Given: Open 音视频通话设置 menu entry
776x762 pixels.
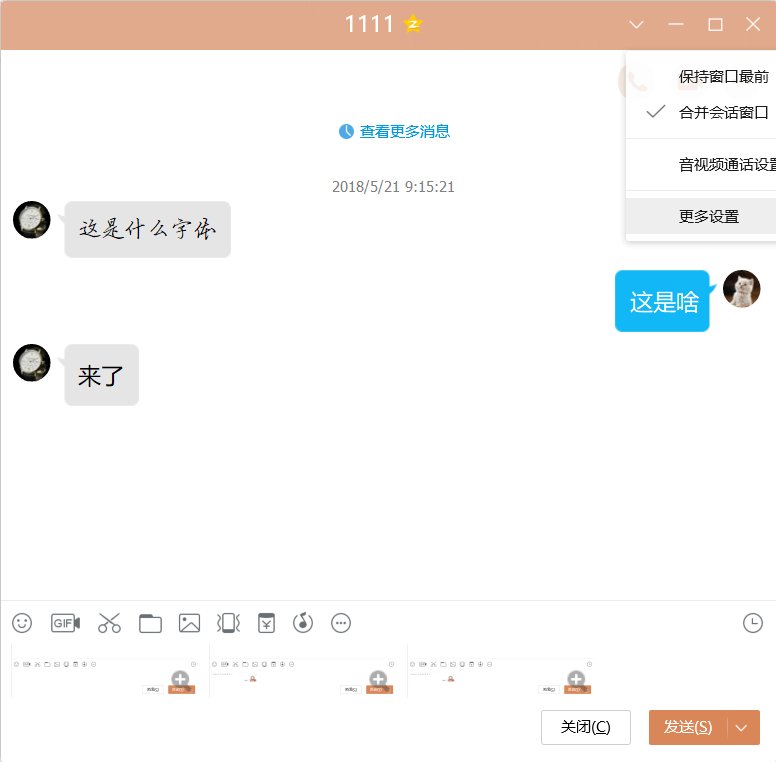Looking at the screenshot, I should [x=701, y=164].
